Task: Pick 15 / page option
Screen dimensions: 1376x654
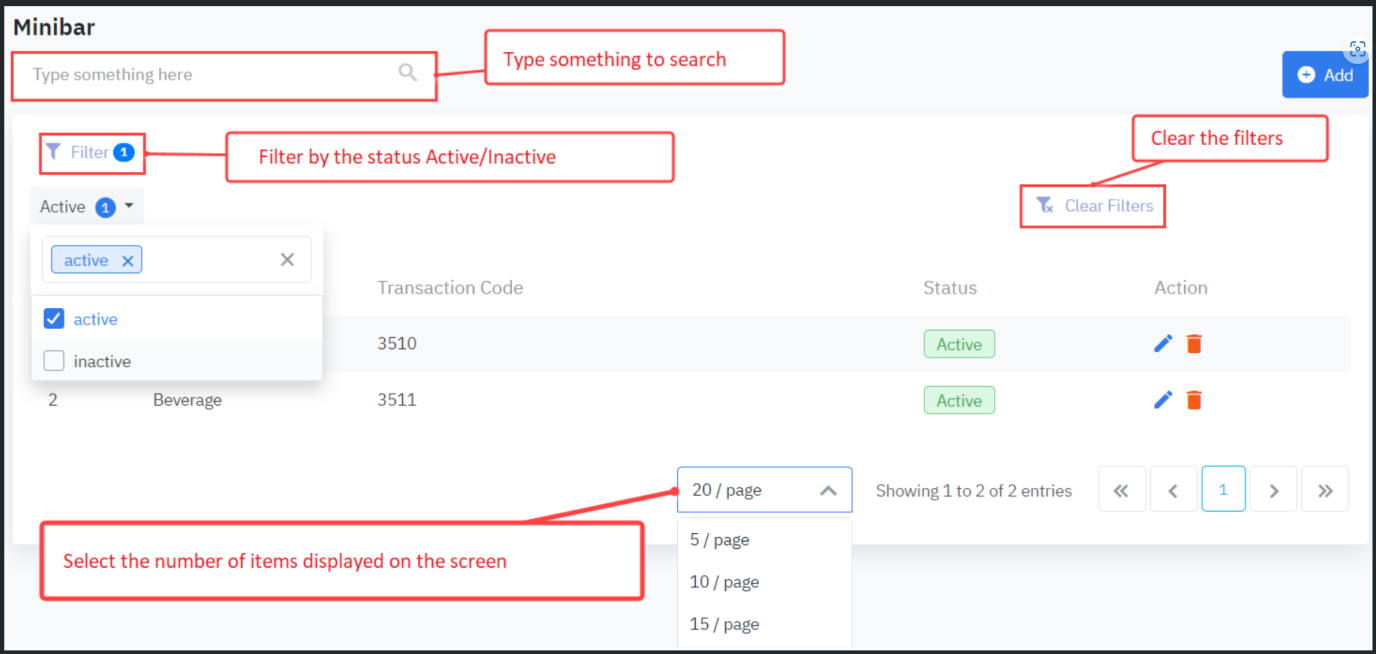Action: click(x=724, y=624)
